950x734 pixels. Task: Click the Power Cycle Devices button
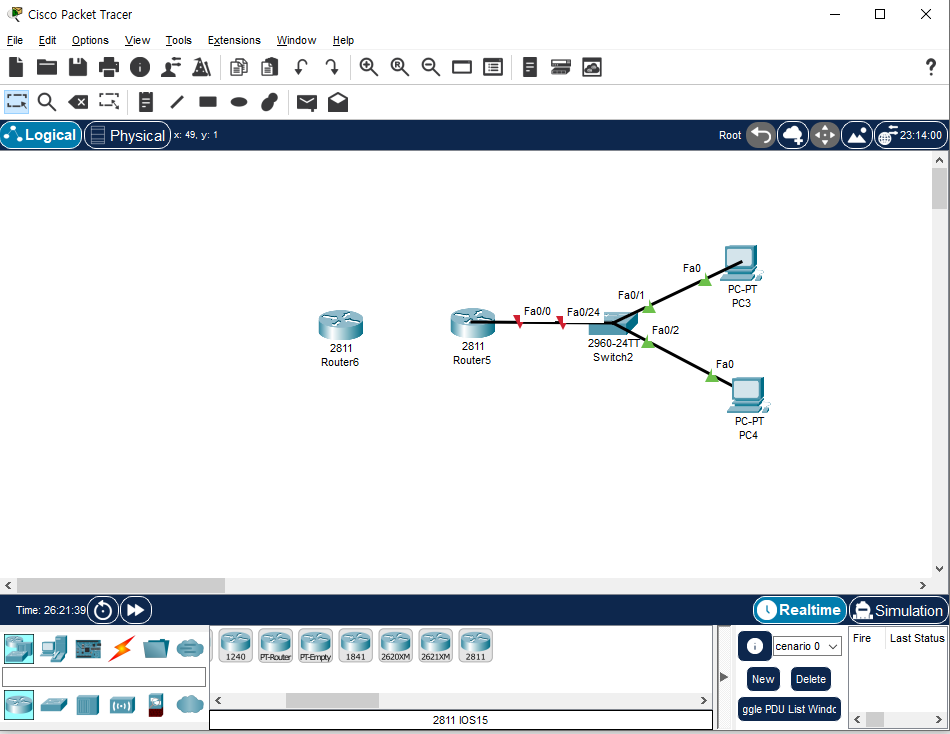click(103, 610)
